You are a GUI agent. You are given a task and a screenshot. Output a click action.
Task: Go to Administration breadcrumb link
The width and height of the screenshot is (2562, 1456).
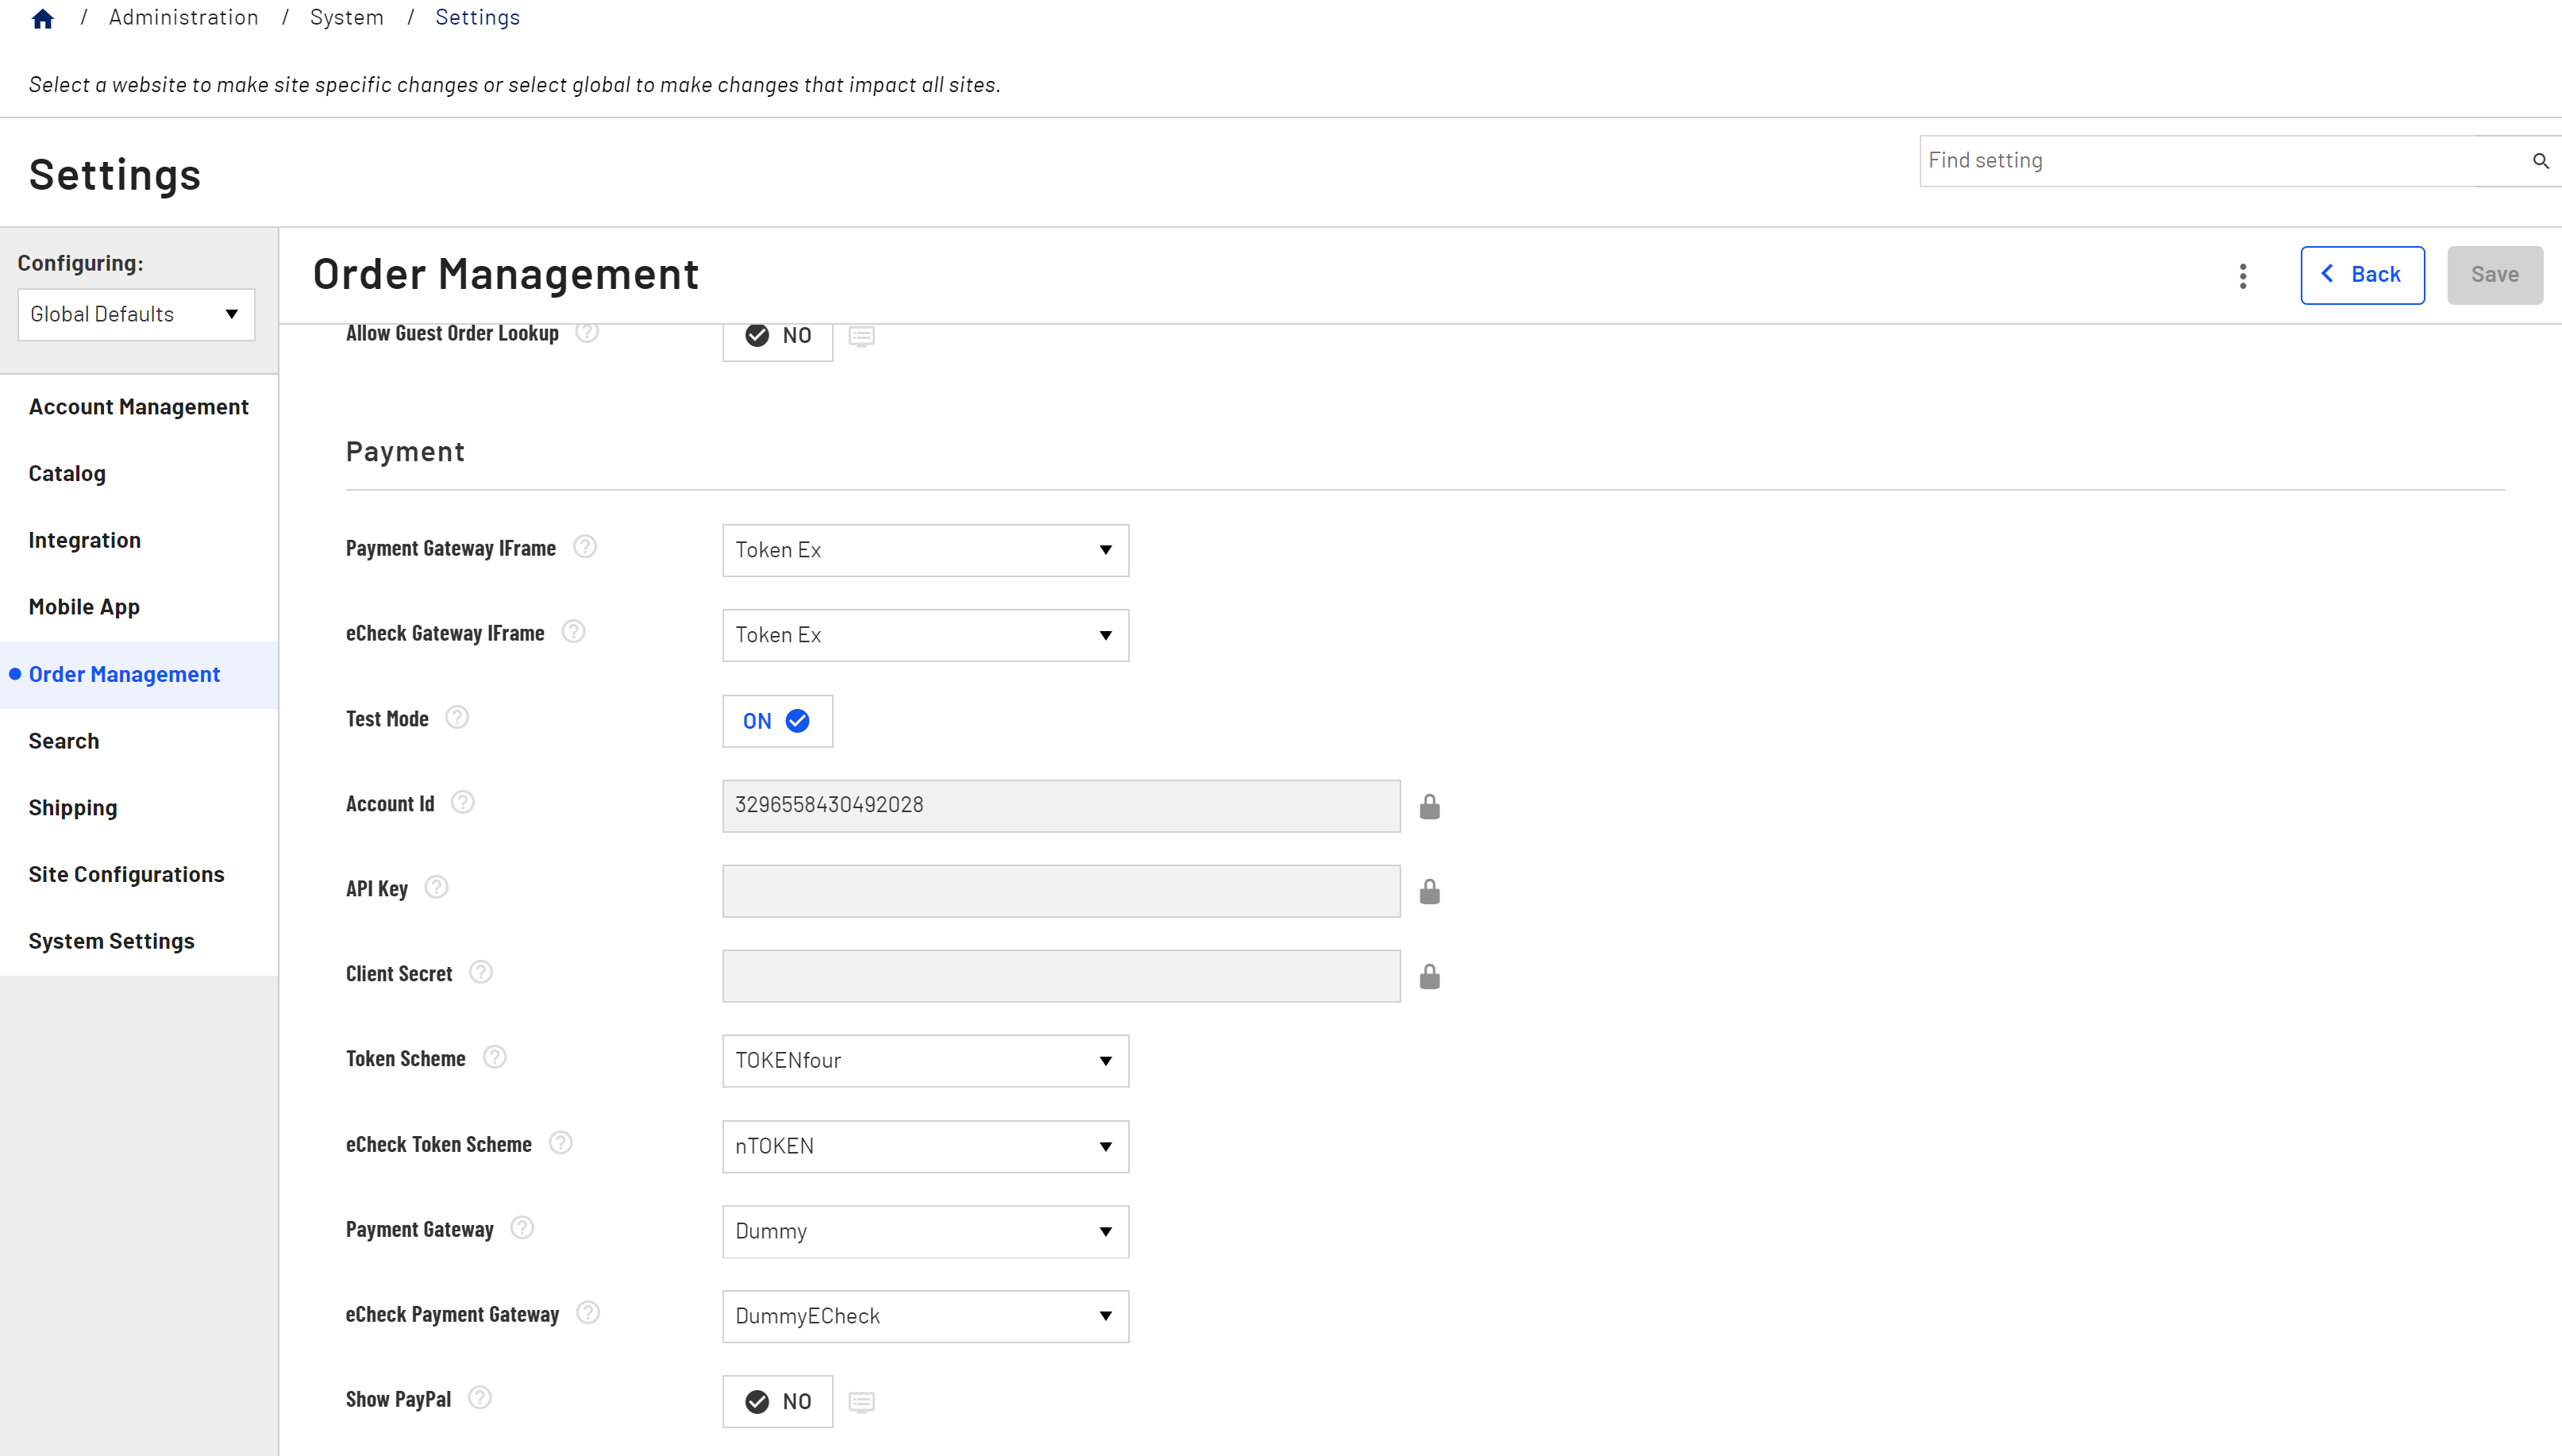pyautogui.click(x=184, y=17)
